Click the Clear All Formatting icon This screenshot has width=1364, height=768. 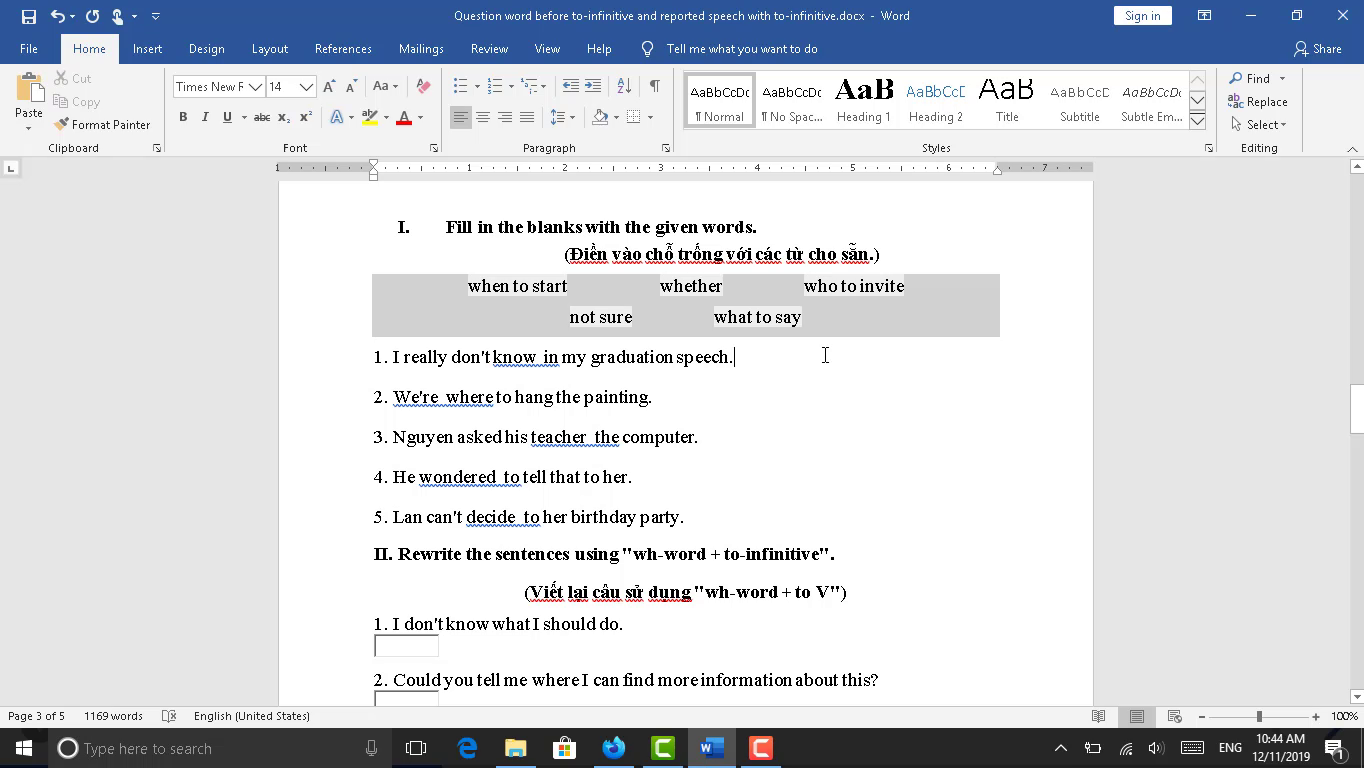(x=423, y=87)
